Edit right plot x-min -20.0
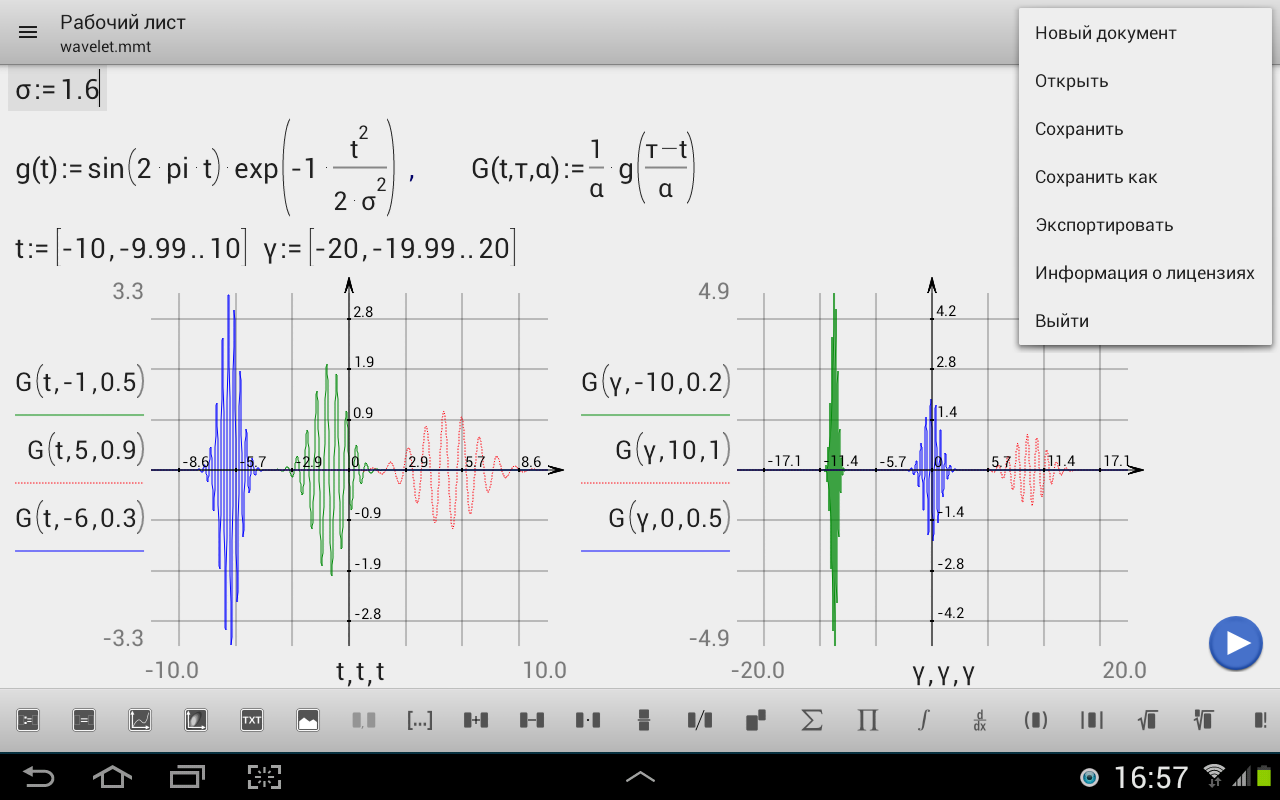The height and width of the screenshot is (800, 1280). [x=758, y=670]
